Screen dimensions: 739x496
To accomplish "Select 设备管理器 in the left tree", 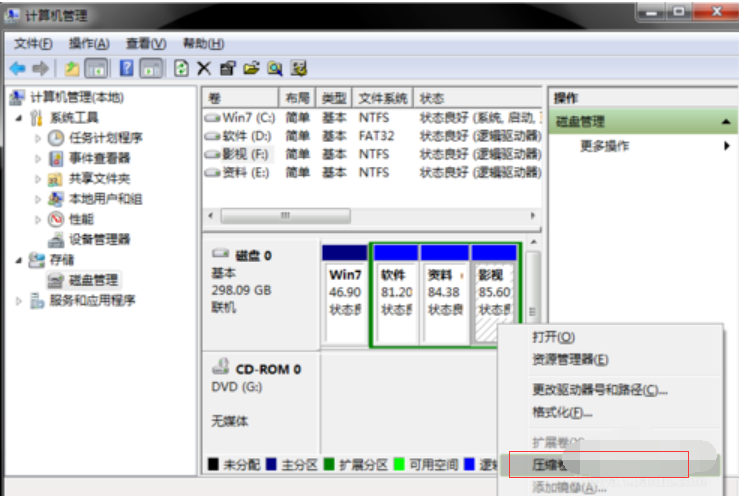I will pyautogui.click(x=99, y=240).
